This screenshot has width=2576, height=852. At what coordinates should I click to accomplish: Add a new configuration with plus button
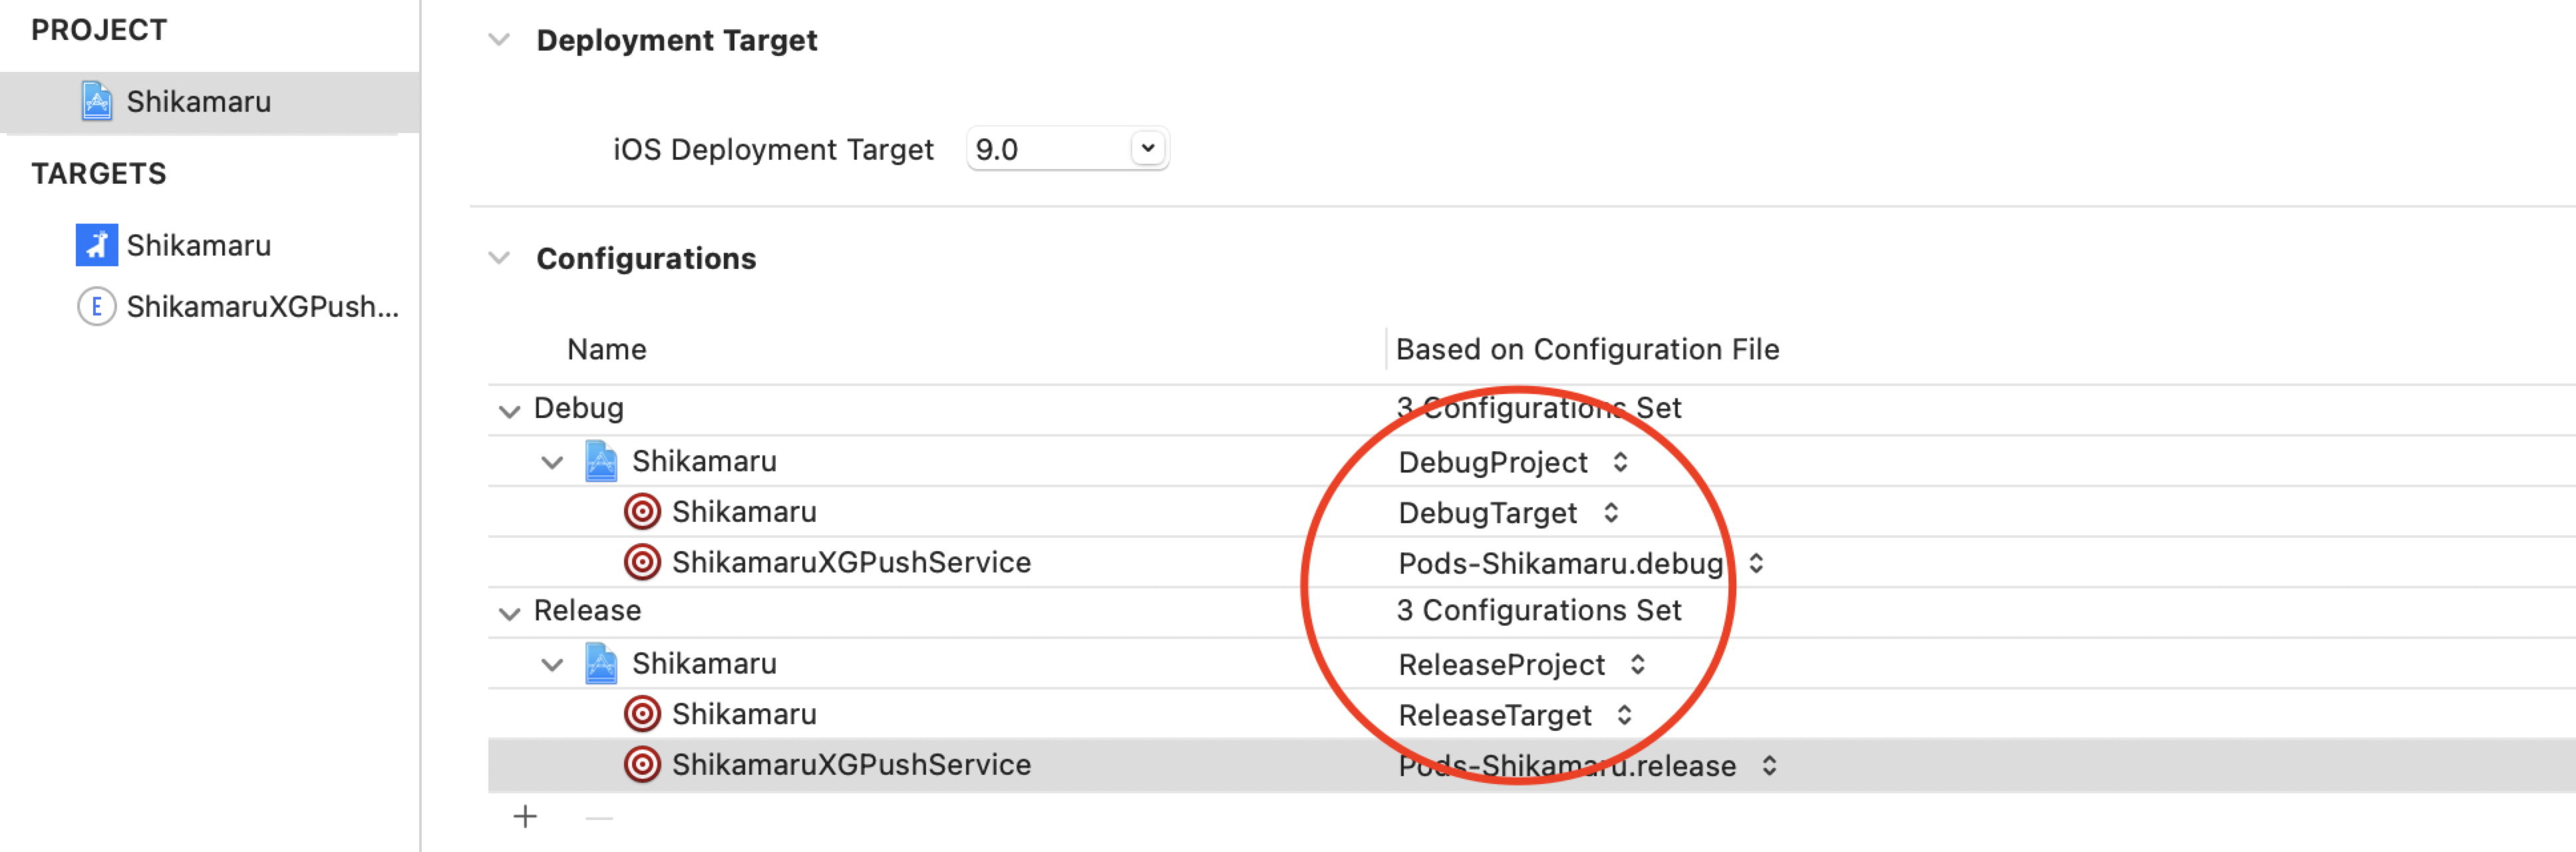tap(525, 817)
